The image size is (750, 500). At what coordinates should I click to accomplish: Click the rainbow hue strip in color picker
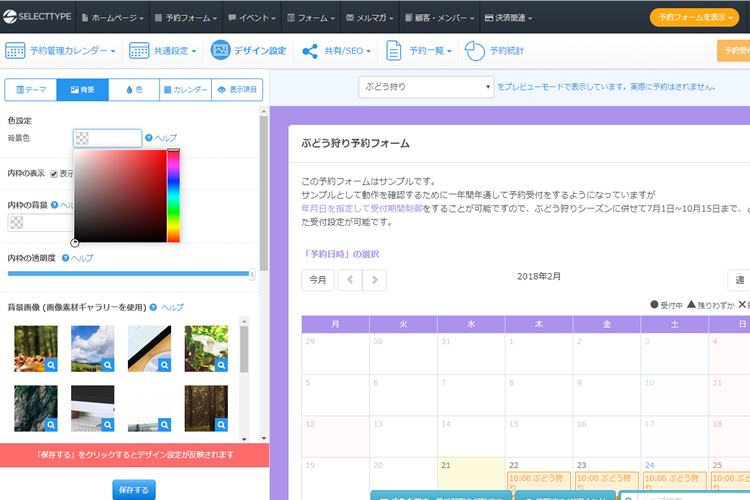pos(173,195)
